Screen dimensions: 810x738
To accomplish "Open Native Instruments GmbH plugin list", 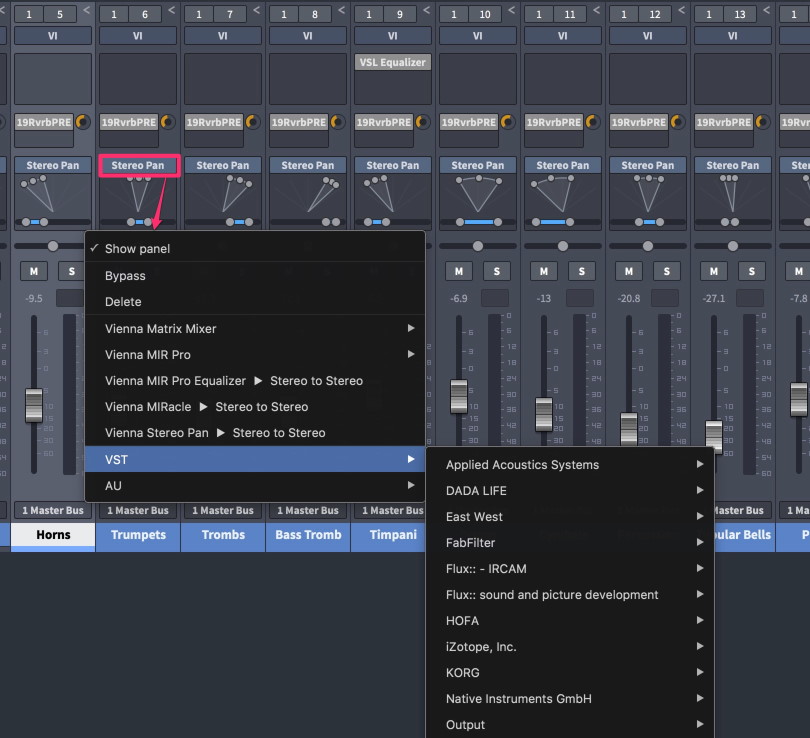I will click(570, 698).
